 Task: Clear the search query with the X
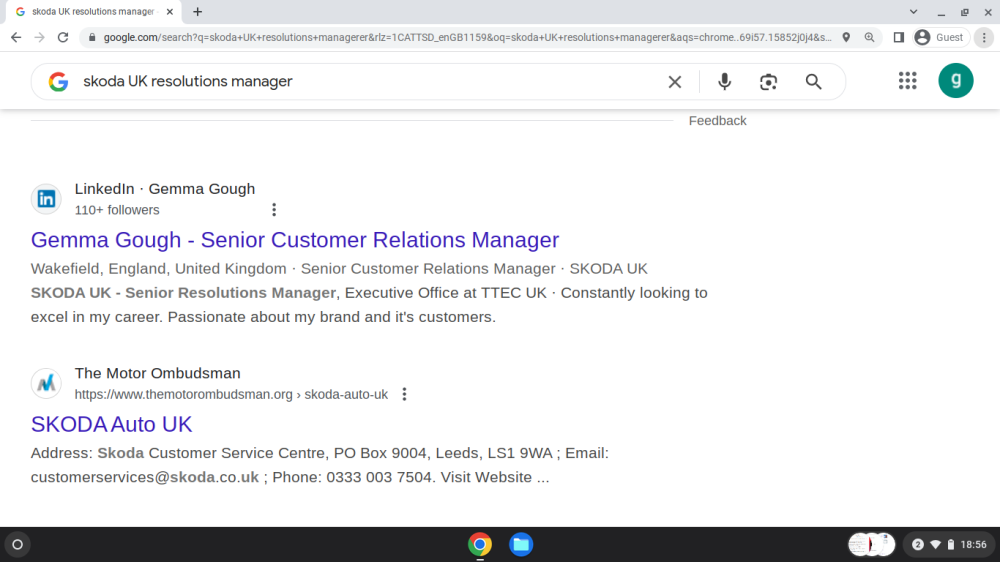[x=675, y=82]
